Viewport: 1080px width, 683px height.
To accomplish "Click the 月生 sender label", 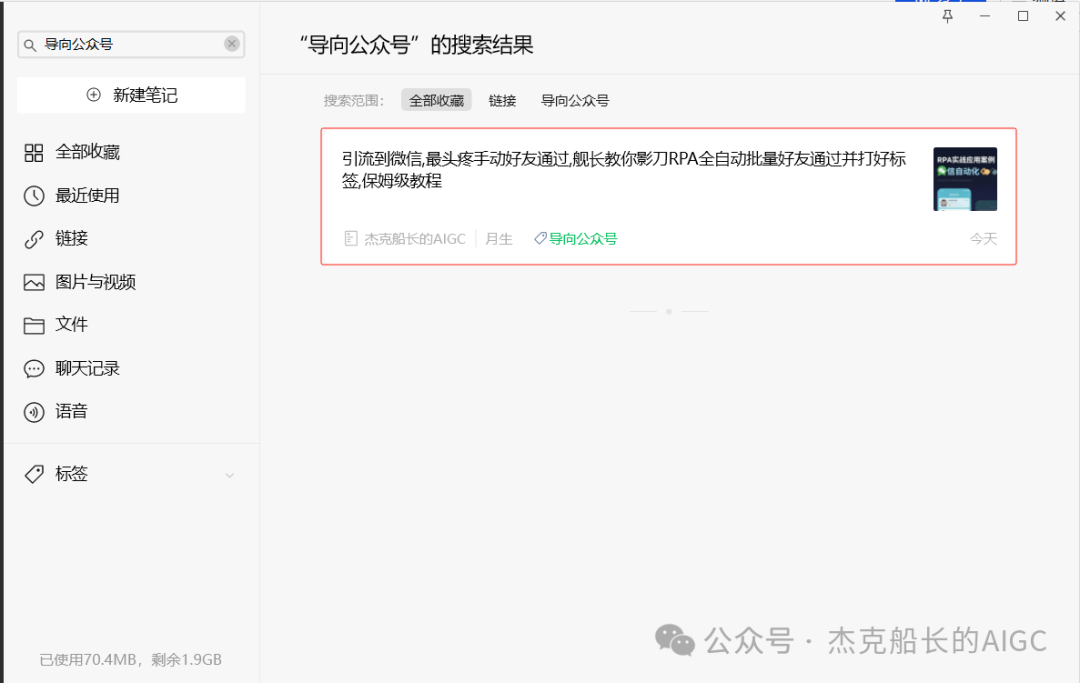I will pos(499,239).
